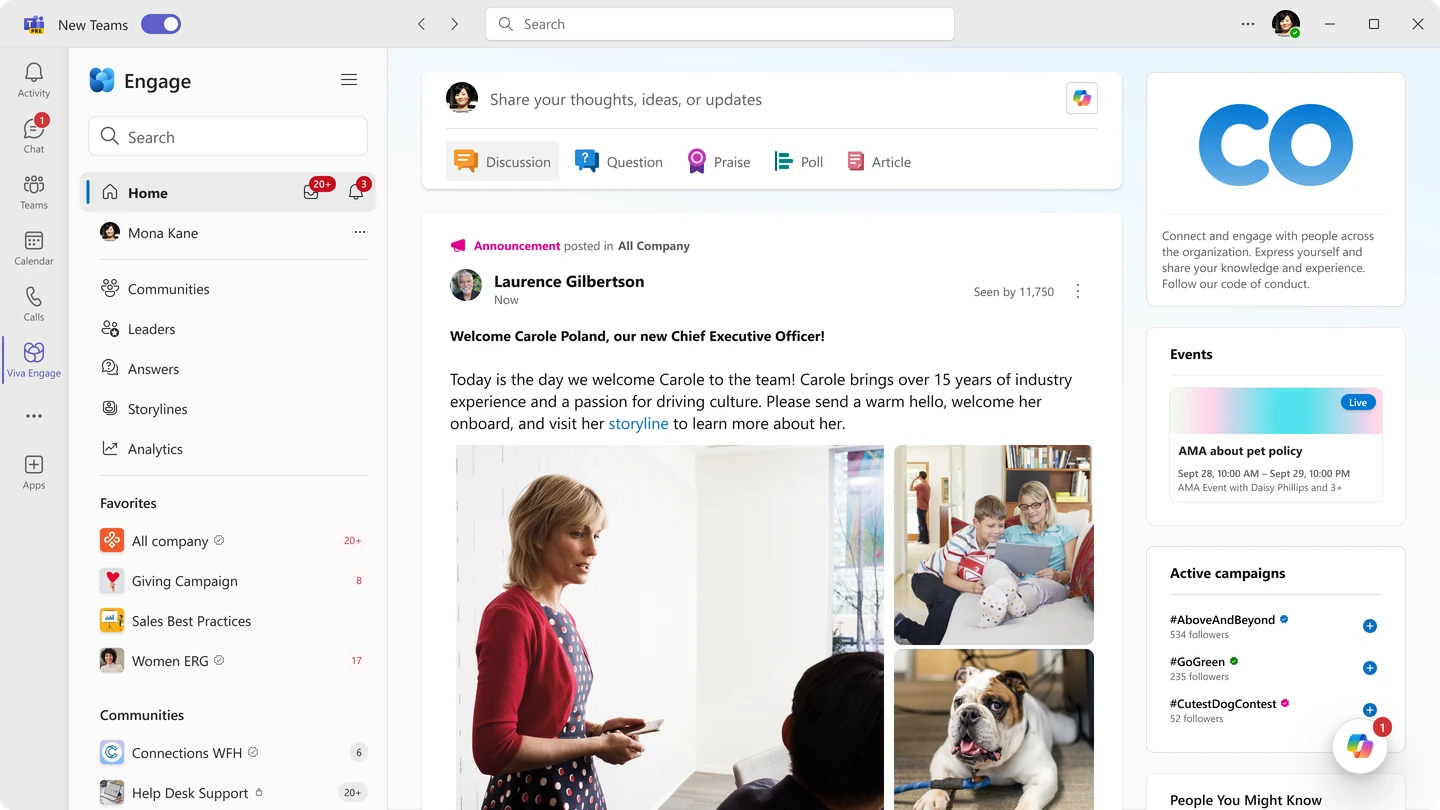Toggle the New Teams switch
Image resolution: width=1440 pixels, height=810 pixels.
(161, 24)
